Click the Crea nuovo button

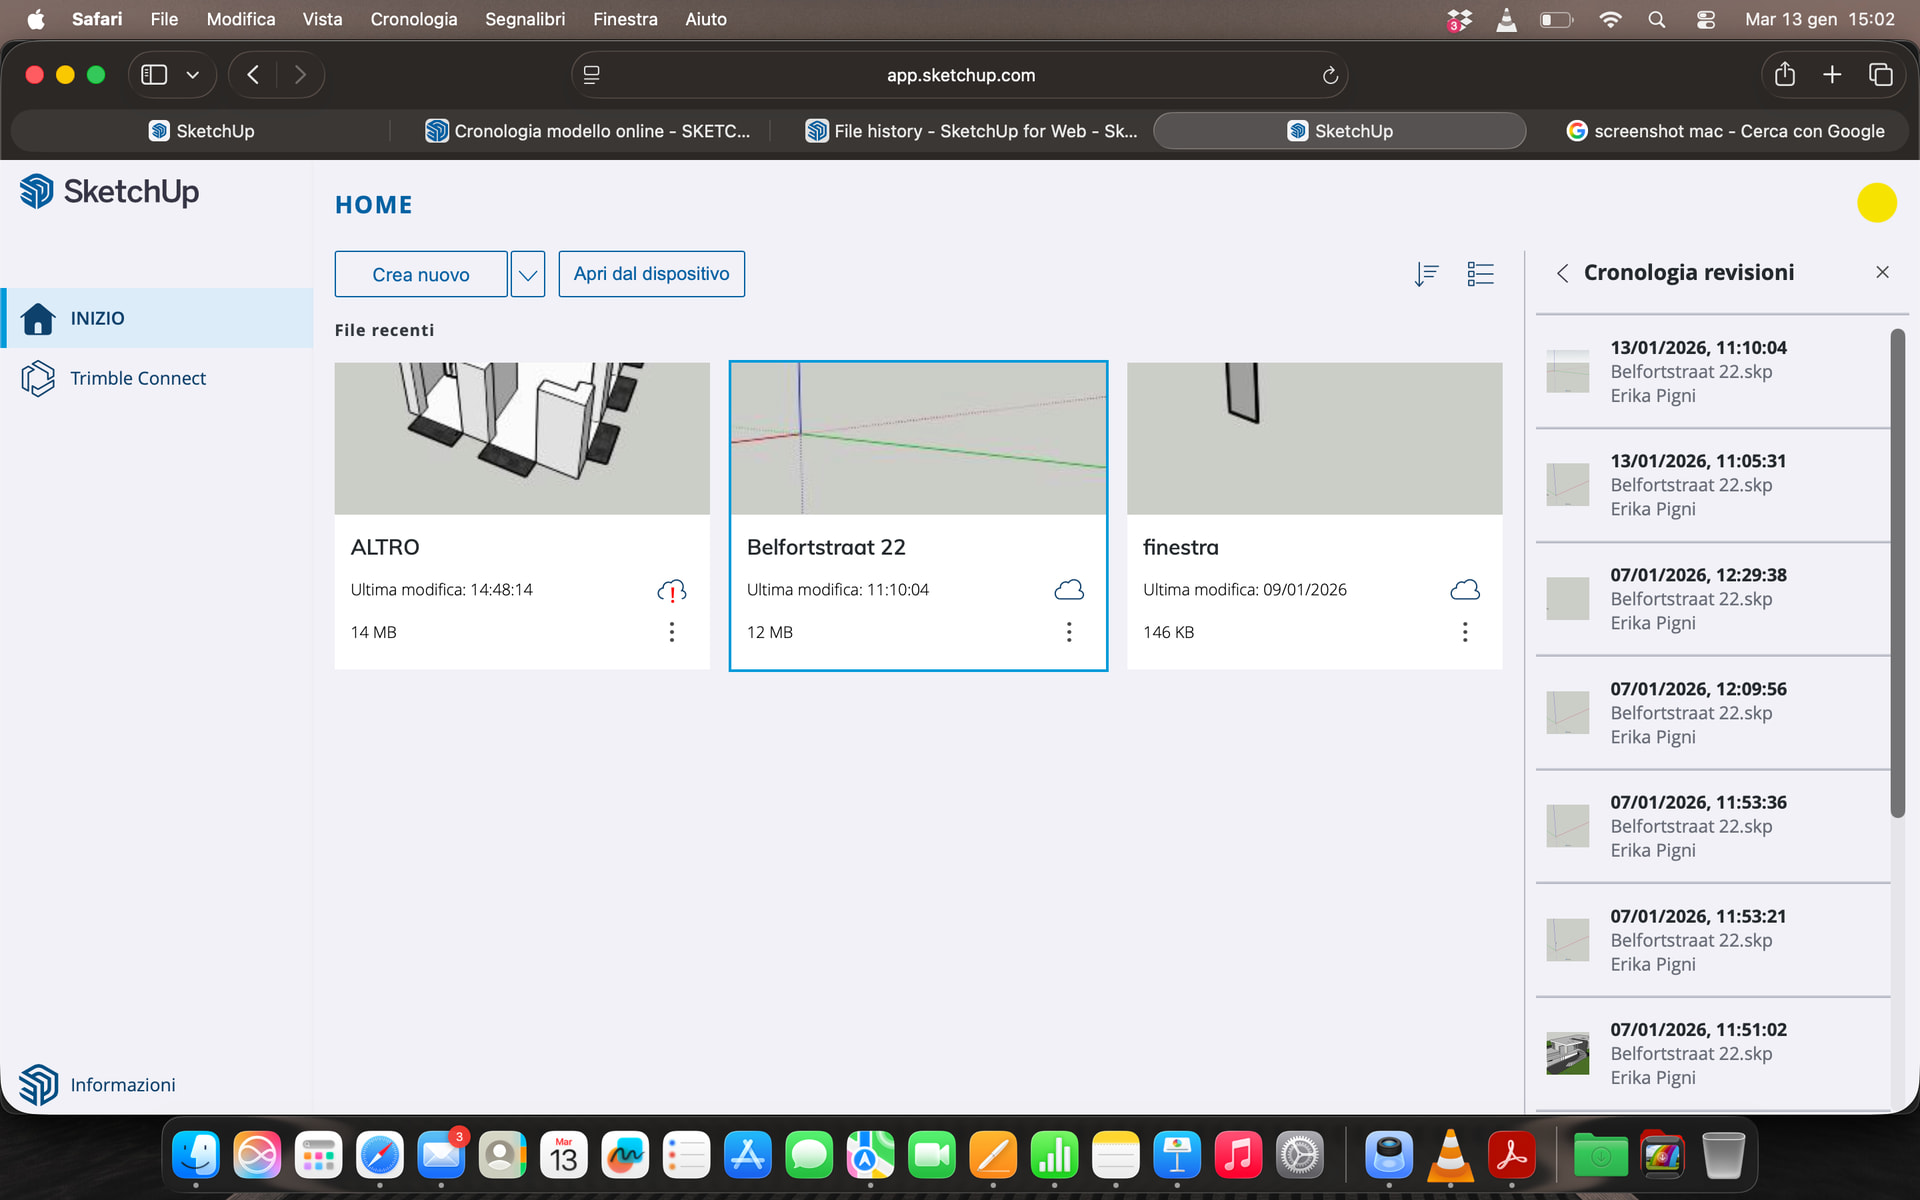pyautogui.click(x=421, y=273)
